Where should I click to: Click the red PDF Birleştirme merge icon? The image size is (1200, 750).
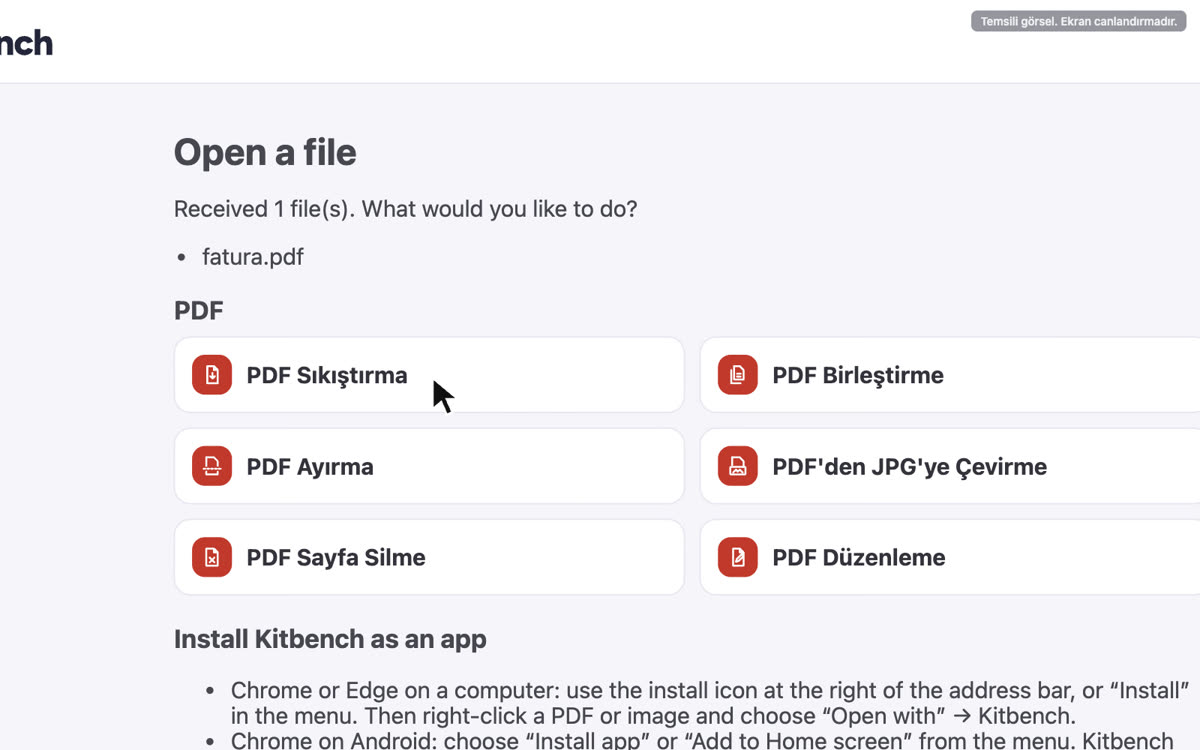pyautogui.click(x=738, y=375)
